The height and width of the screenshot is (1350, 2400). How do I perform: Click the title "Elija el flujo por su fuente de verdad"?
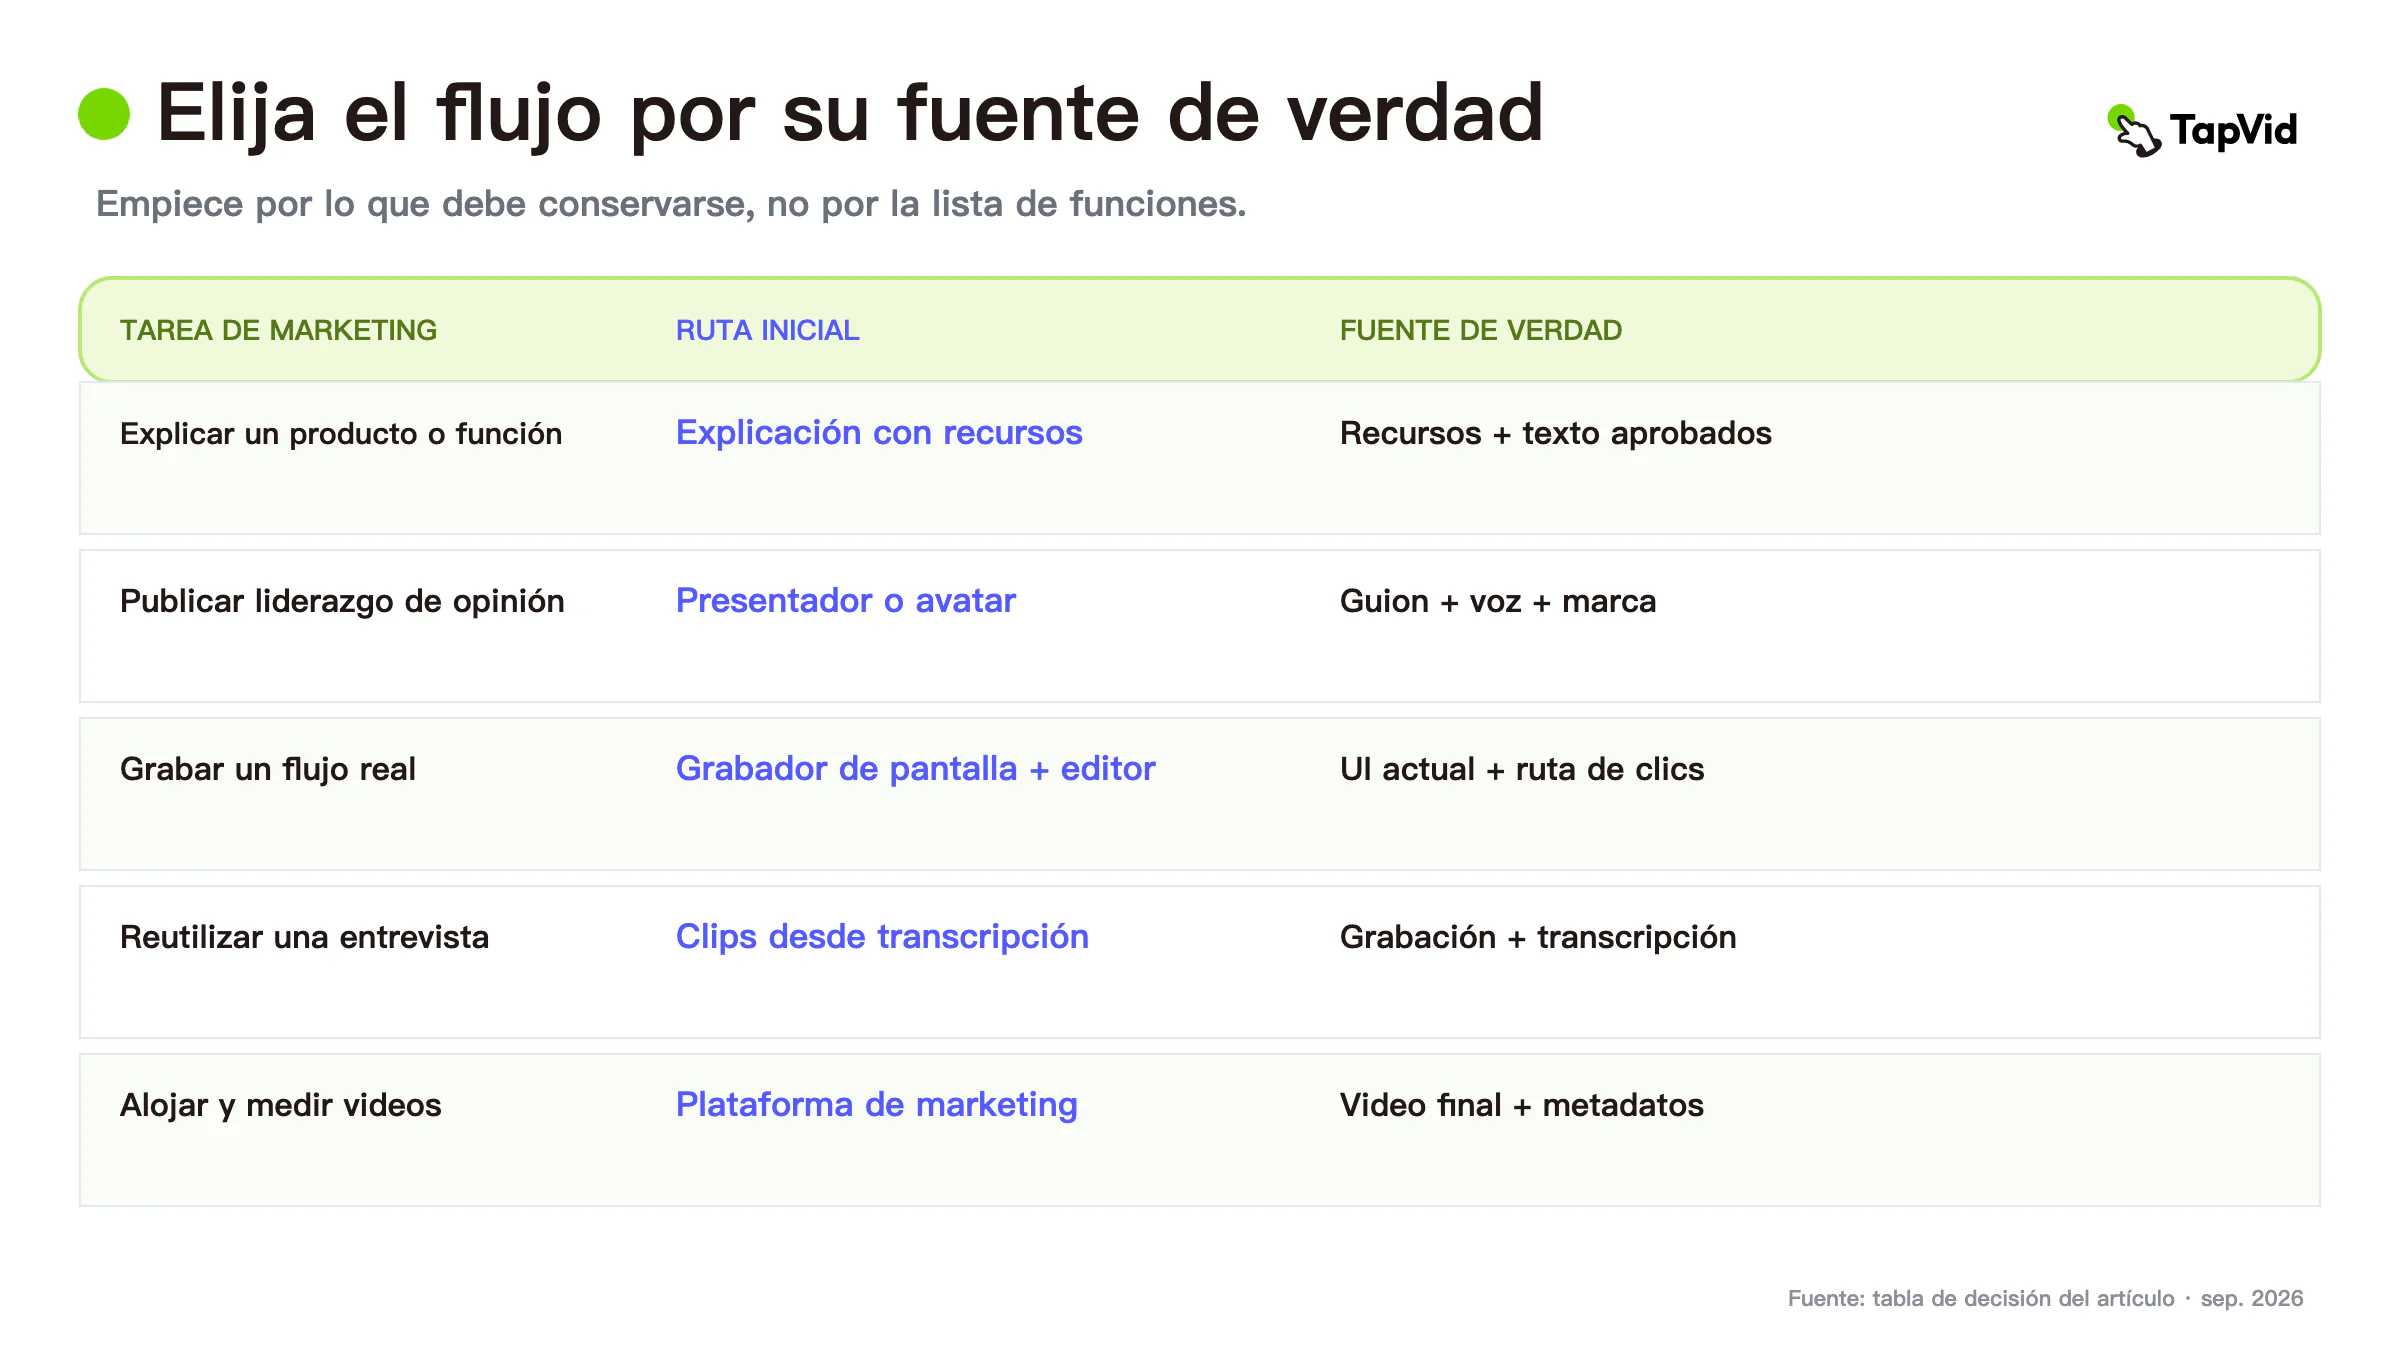(850, 114)
